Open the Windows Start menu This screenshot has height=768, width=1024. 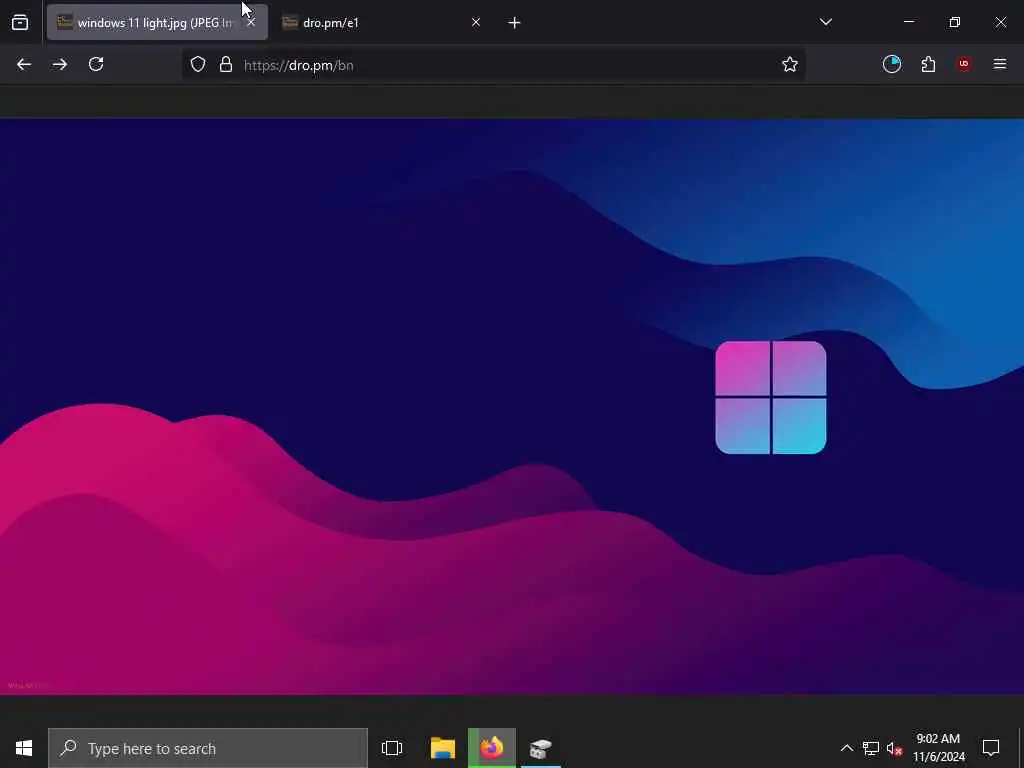pyautogui.click(x=24, y=748)
